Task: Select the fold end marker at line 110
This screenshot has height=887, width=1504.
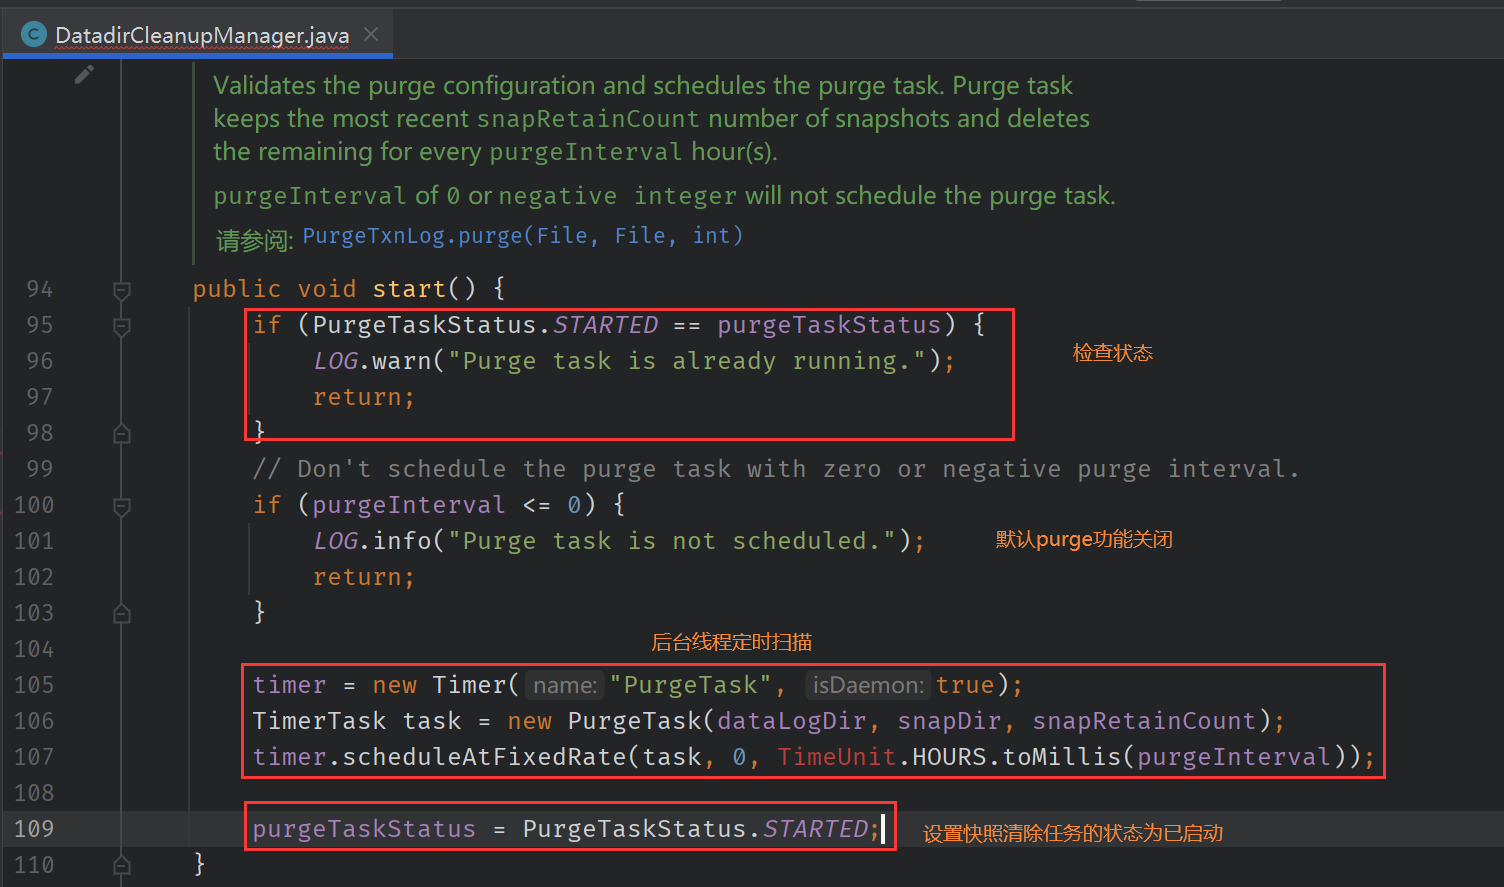Action: tap(122, 865)
